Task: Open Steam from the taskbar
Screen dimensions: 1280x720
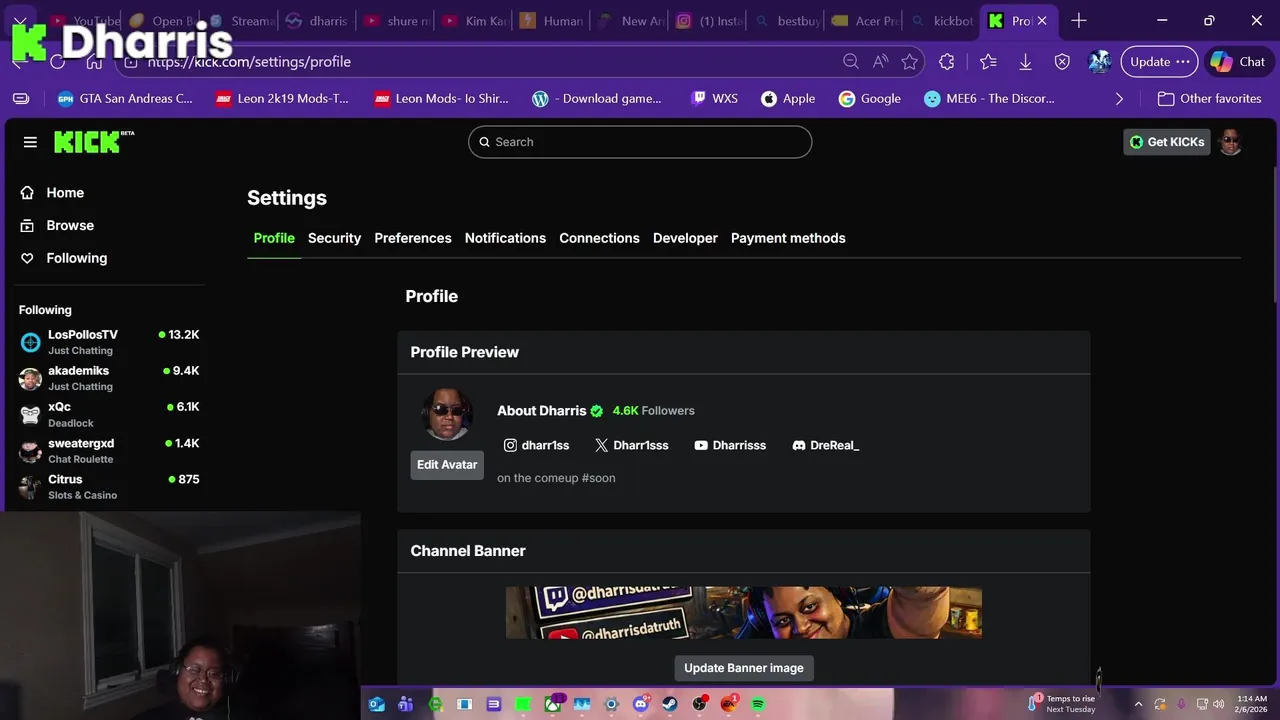Action: [x=670, y=704]
